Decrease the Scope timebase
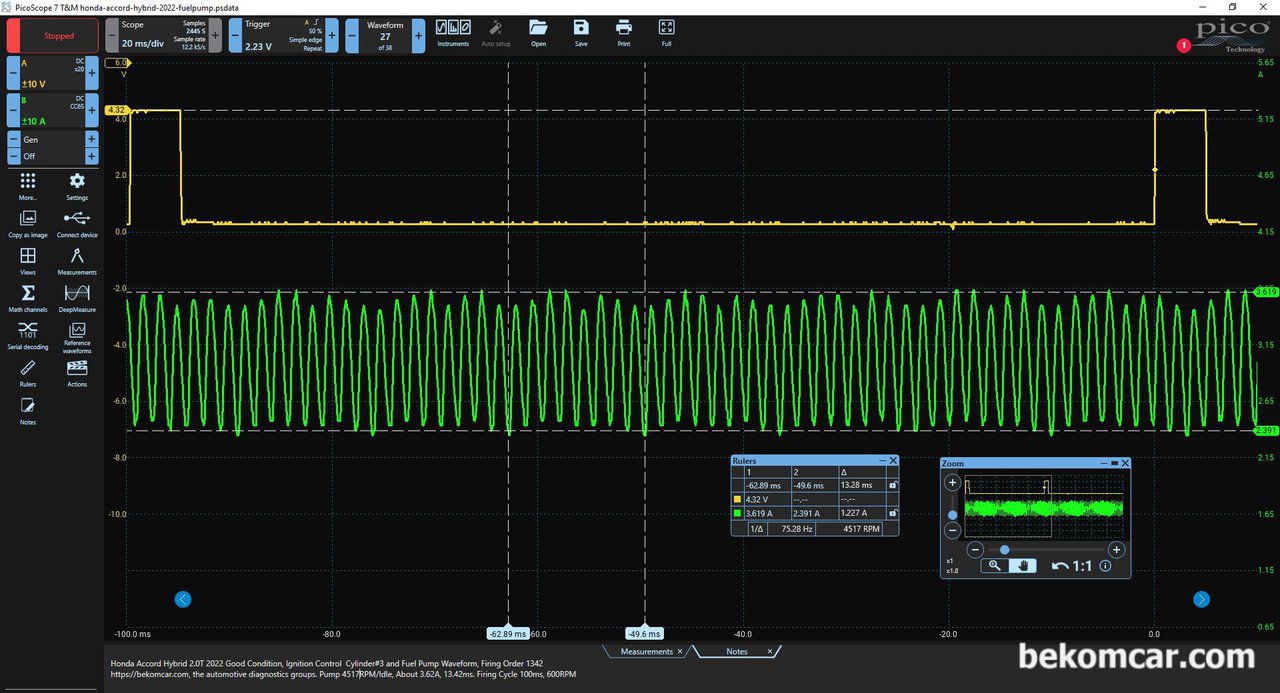This screenshot has width=1280, height=693. tap(111, 36)
